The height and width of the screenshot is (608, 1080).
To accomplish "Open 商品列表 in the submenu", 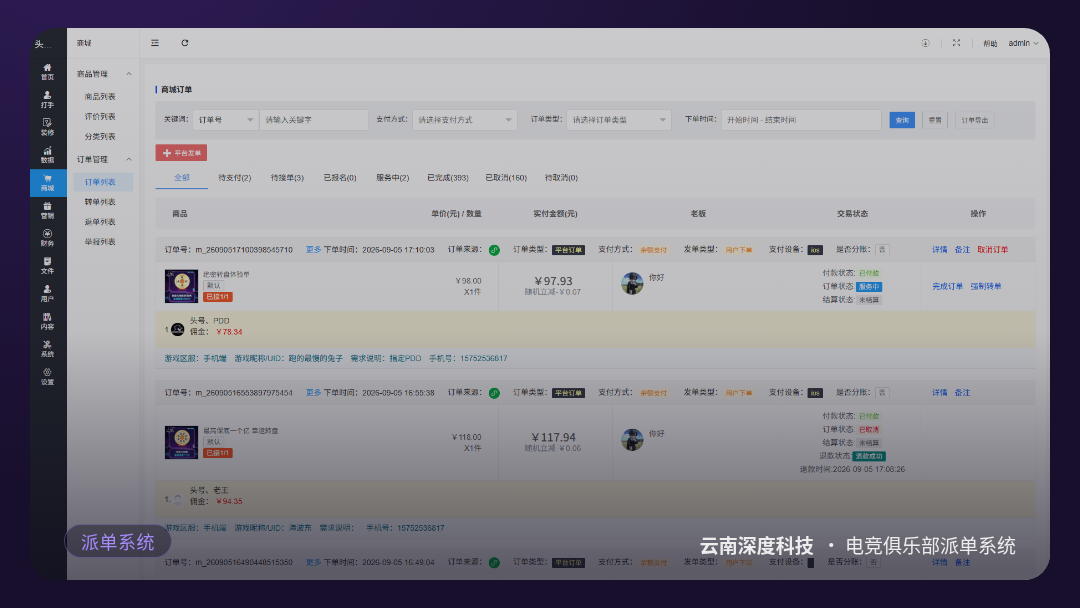I will [x=100, y=96].
